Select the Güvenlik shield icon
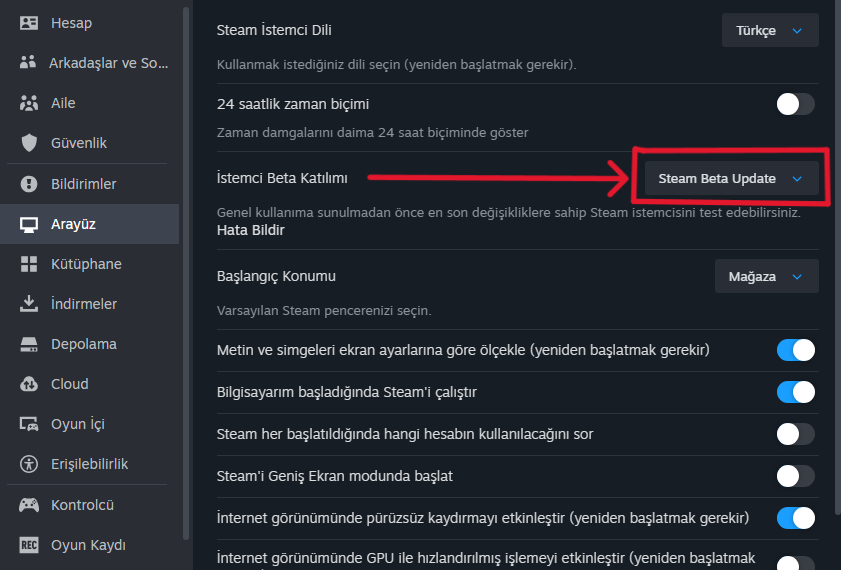841x570 pixels. point(29,143)
